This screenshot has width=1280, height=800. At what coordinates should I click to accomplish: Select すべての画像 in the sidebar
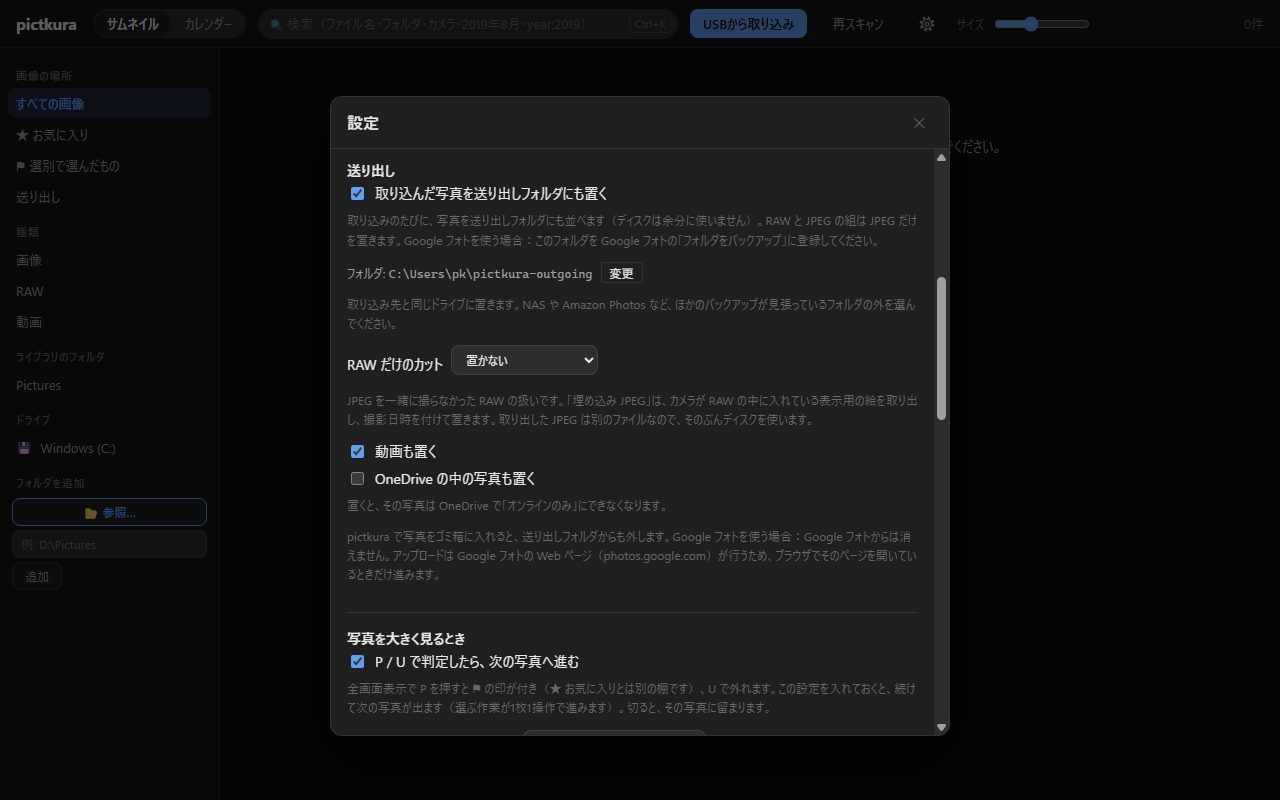coord(109,103)
